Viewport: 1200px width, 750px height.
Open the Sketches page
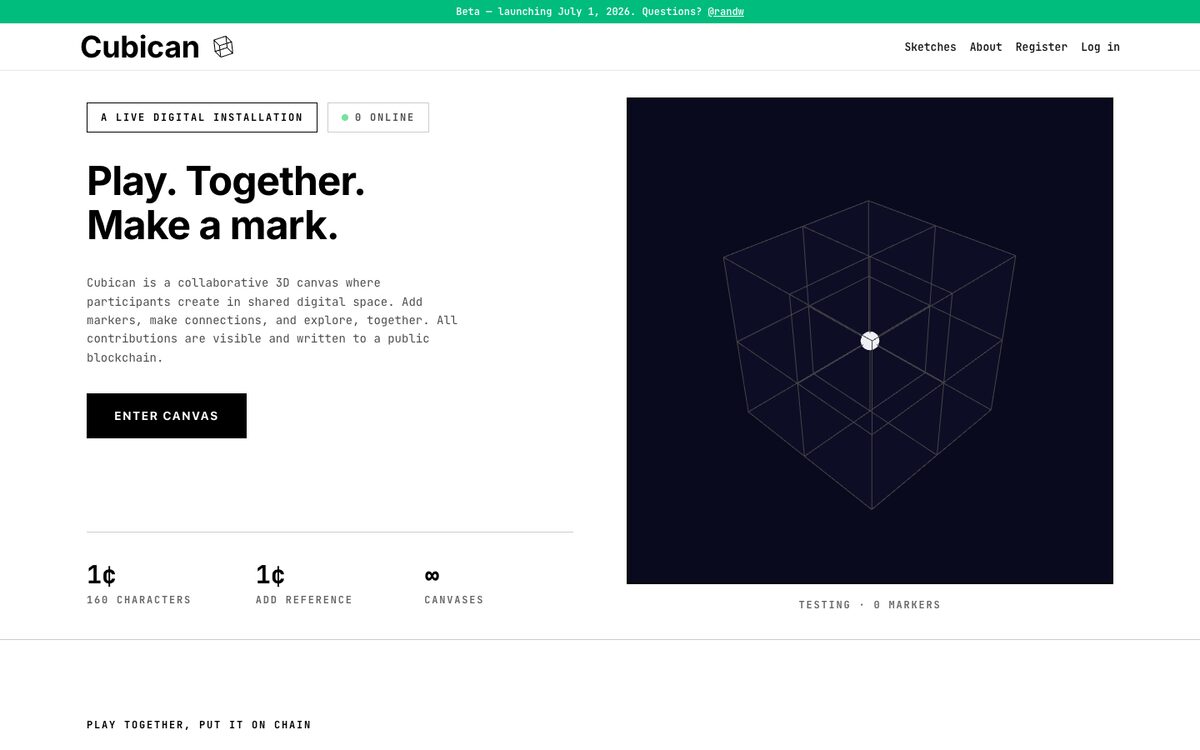click(x=930, y=47)
